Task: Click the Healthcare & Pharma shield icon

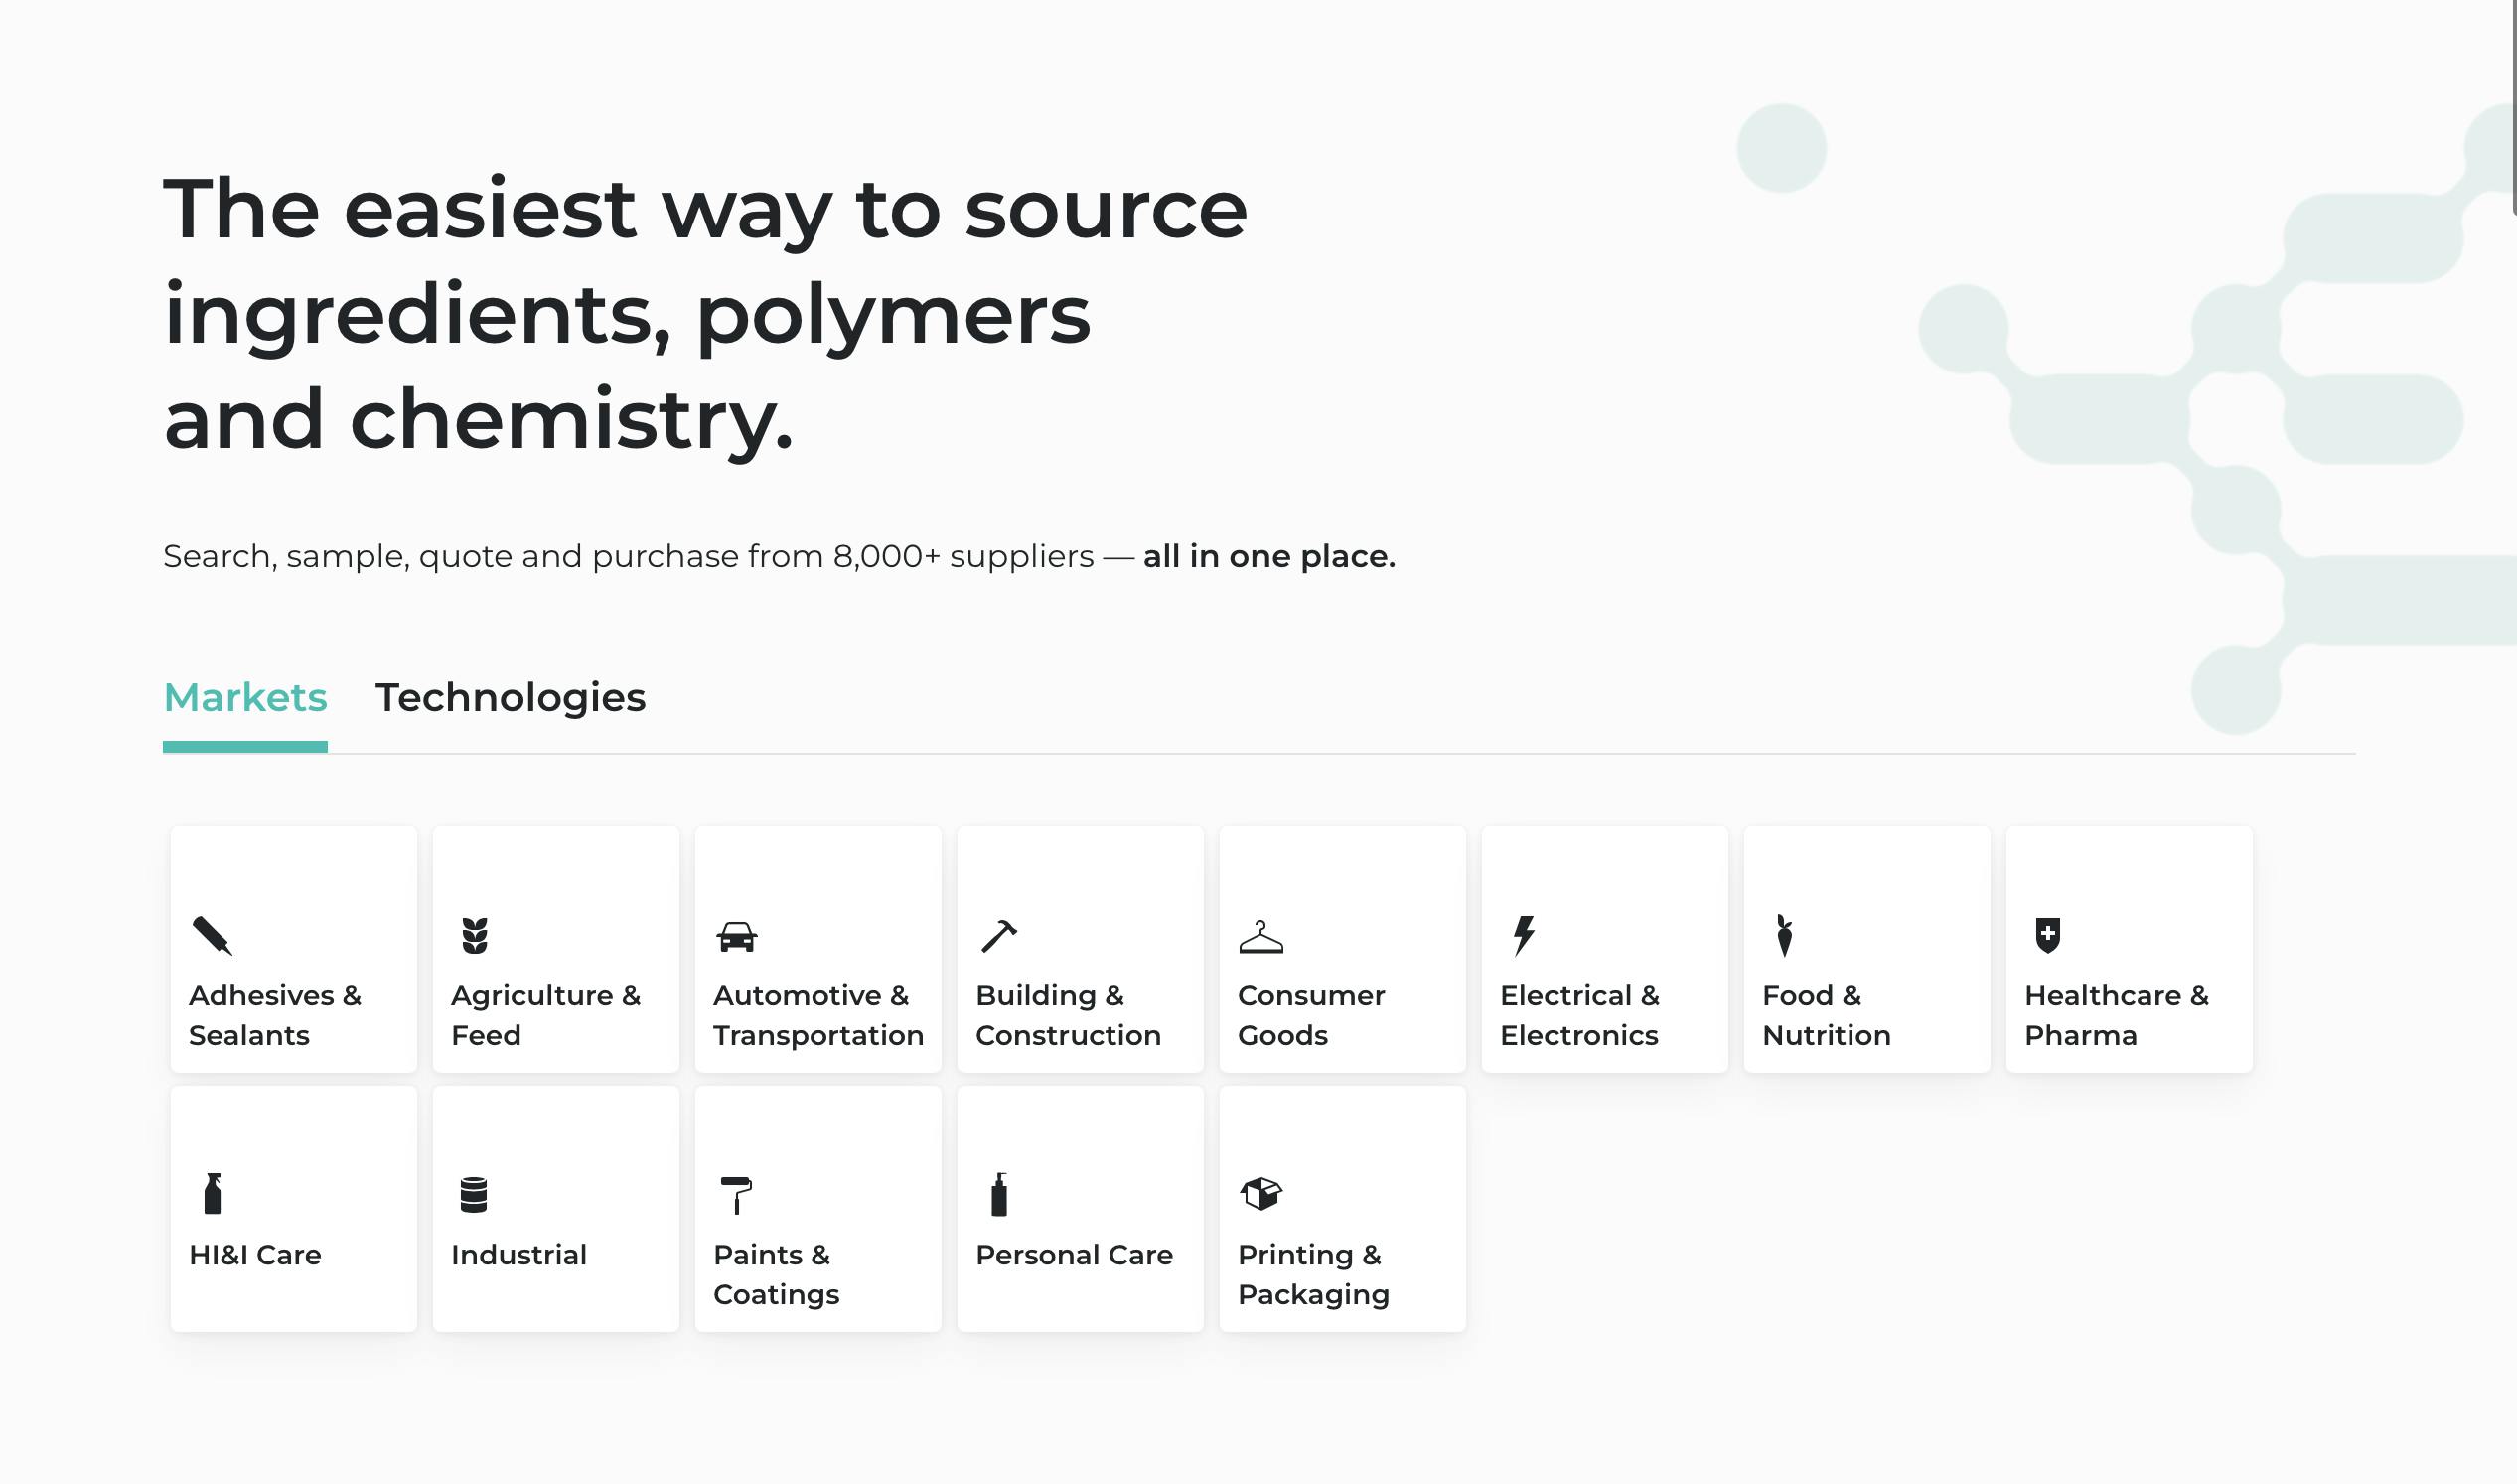Action: [x=2048, y=936]
